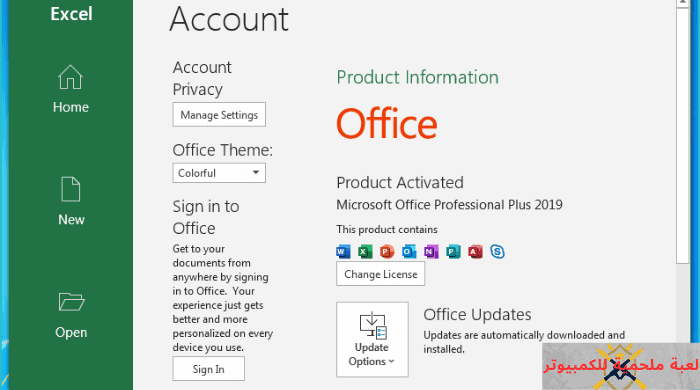Click the Excel app icon under product contains
Viewport: 700px width, 390px height.
365,252
